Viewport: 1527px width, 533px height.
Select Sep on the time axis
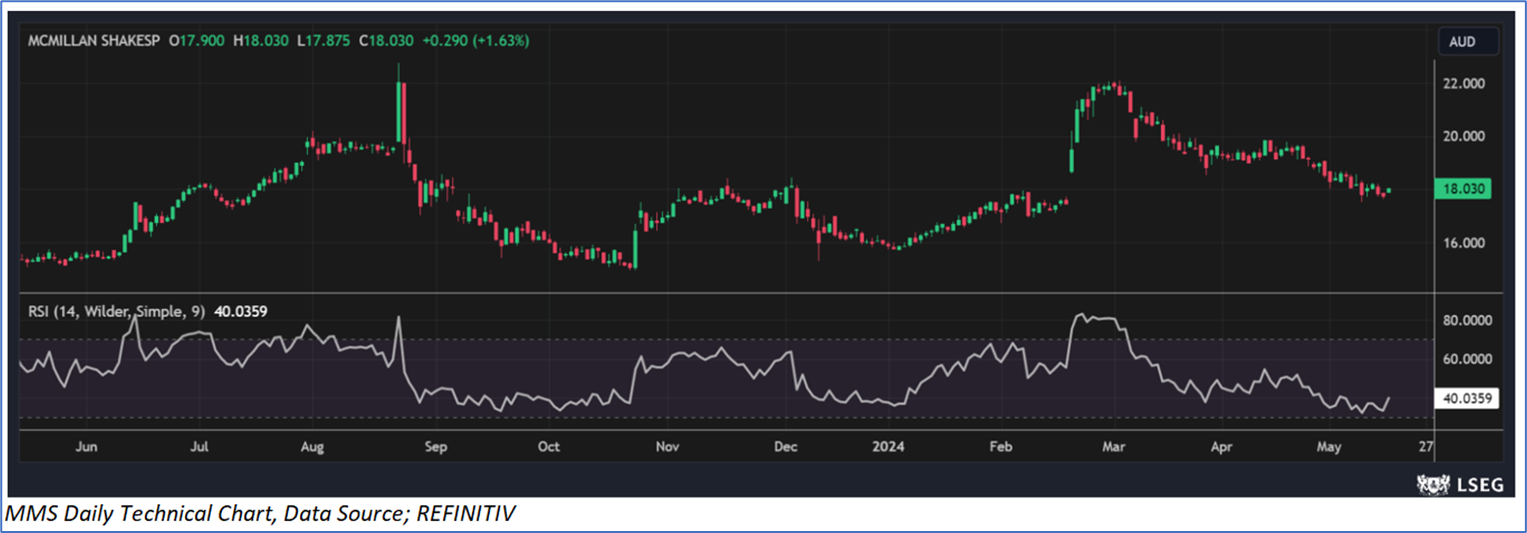coord(435,447)
